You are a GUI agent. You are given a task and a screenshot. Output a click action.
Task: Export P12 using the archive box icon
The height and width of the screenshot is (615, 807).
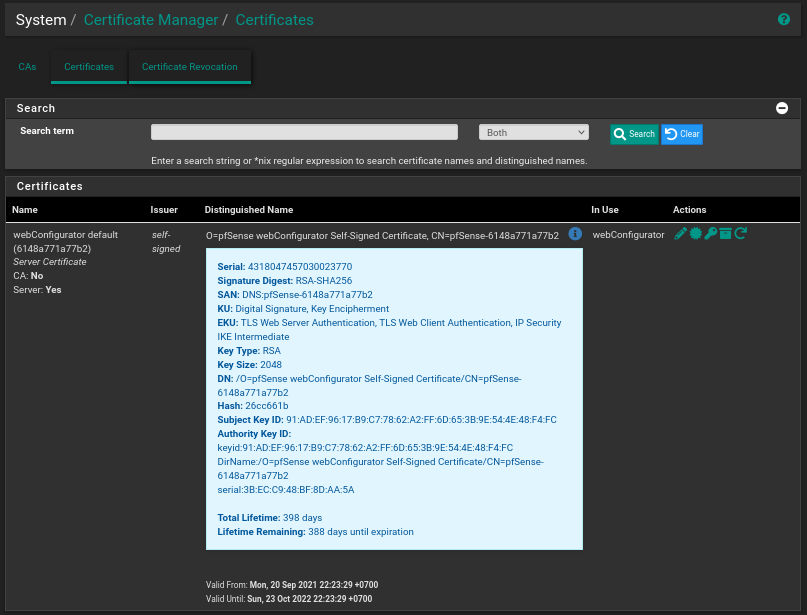725,234
